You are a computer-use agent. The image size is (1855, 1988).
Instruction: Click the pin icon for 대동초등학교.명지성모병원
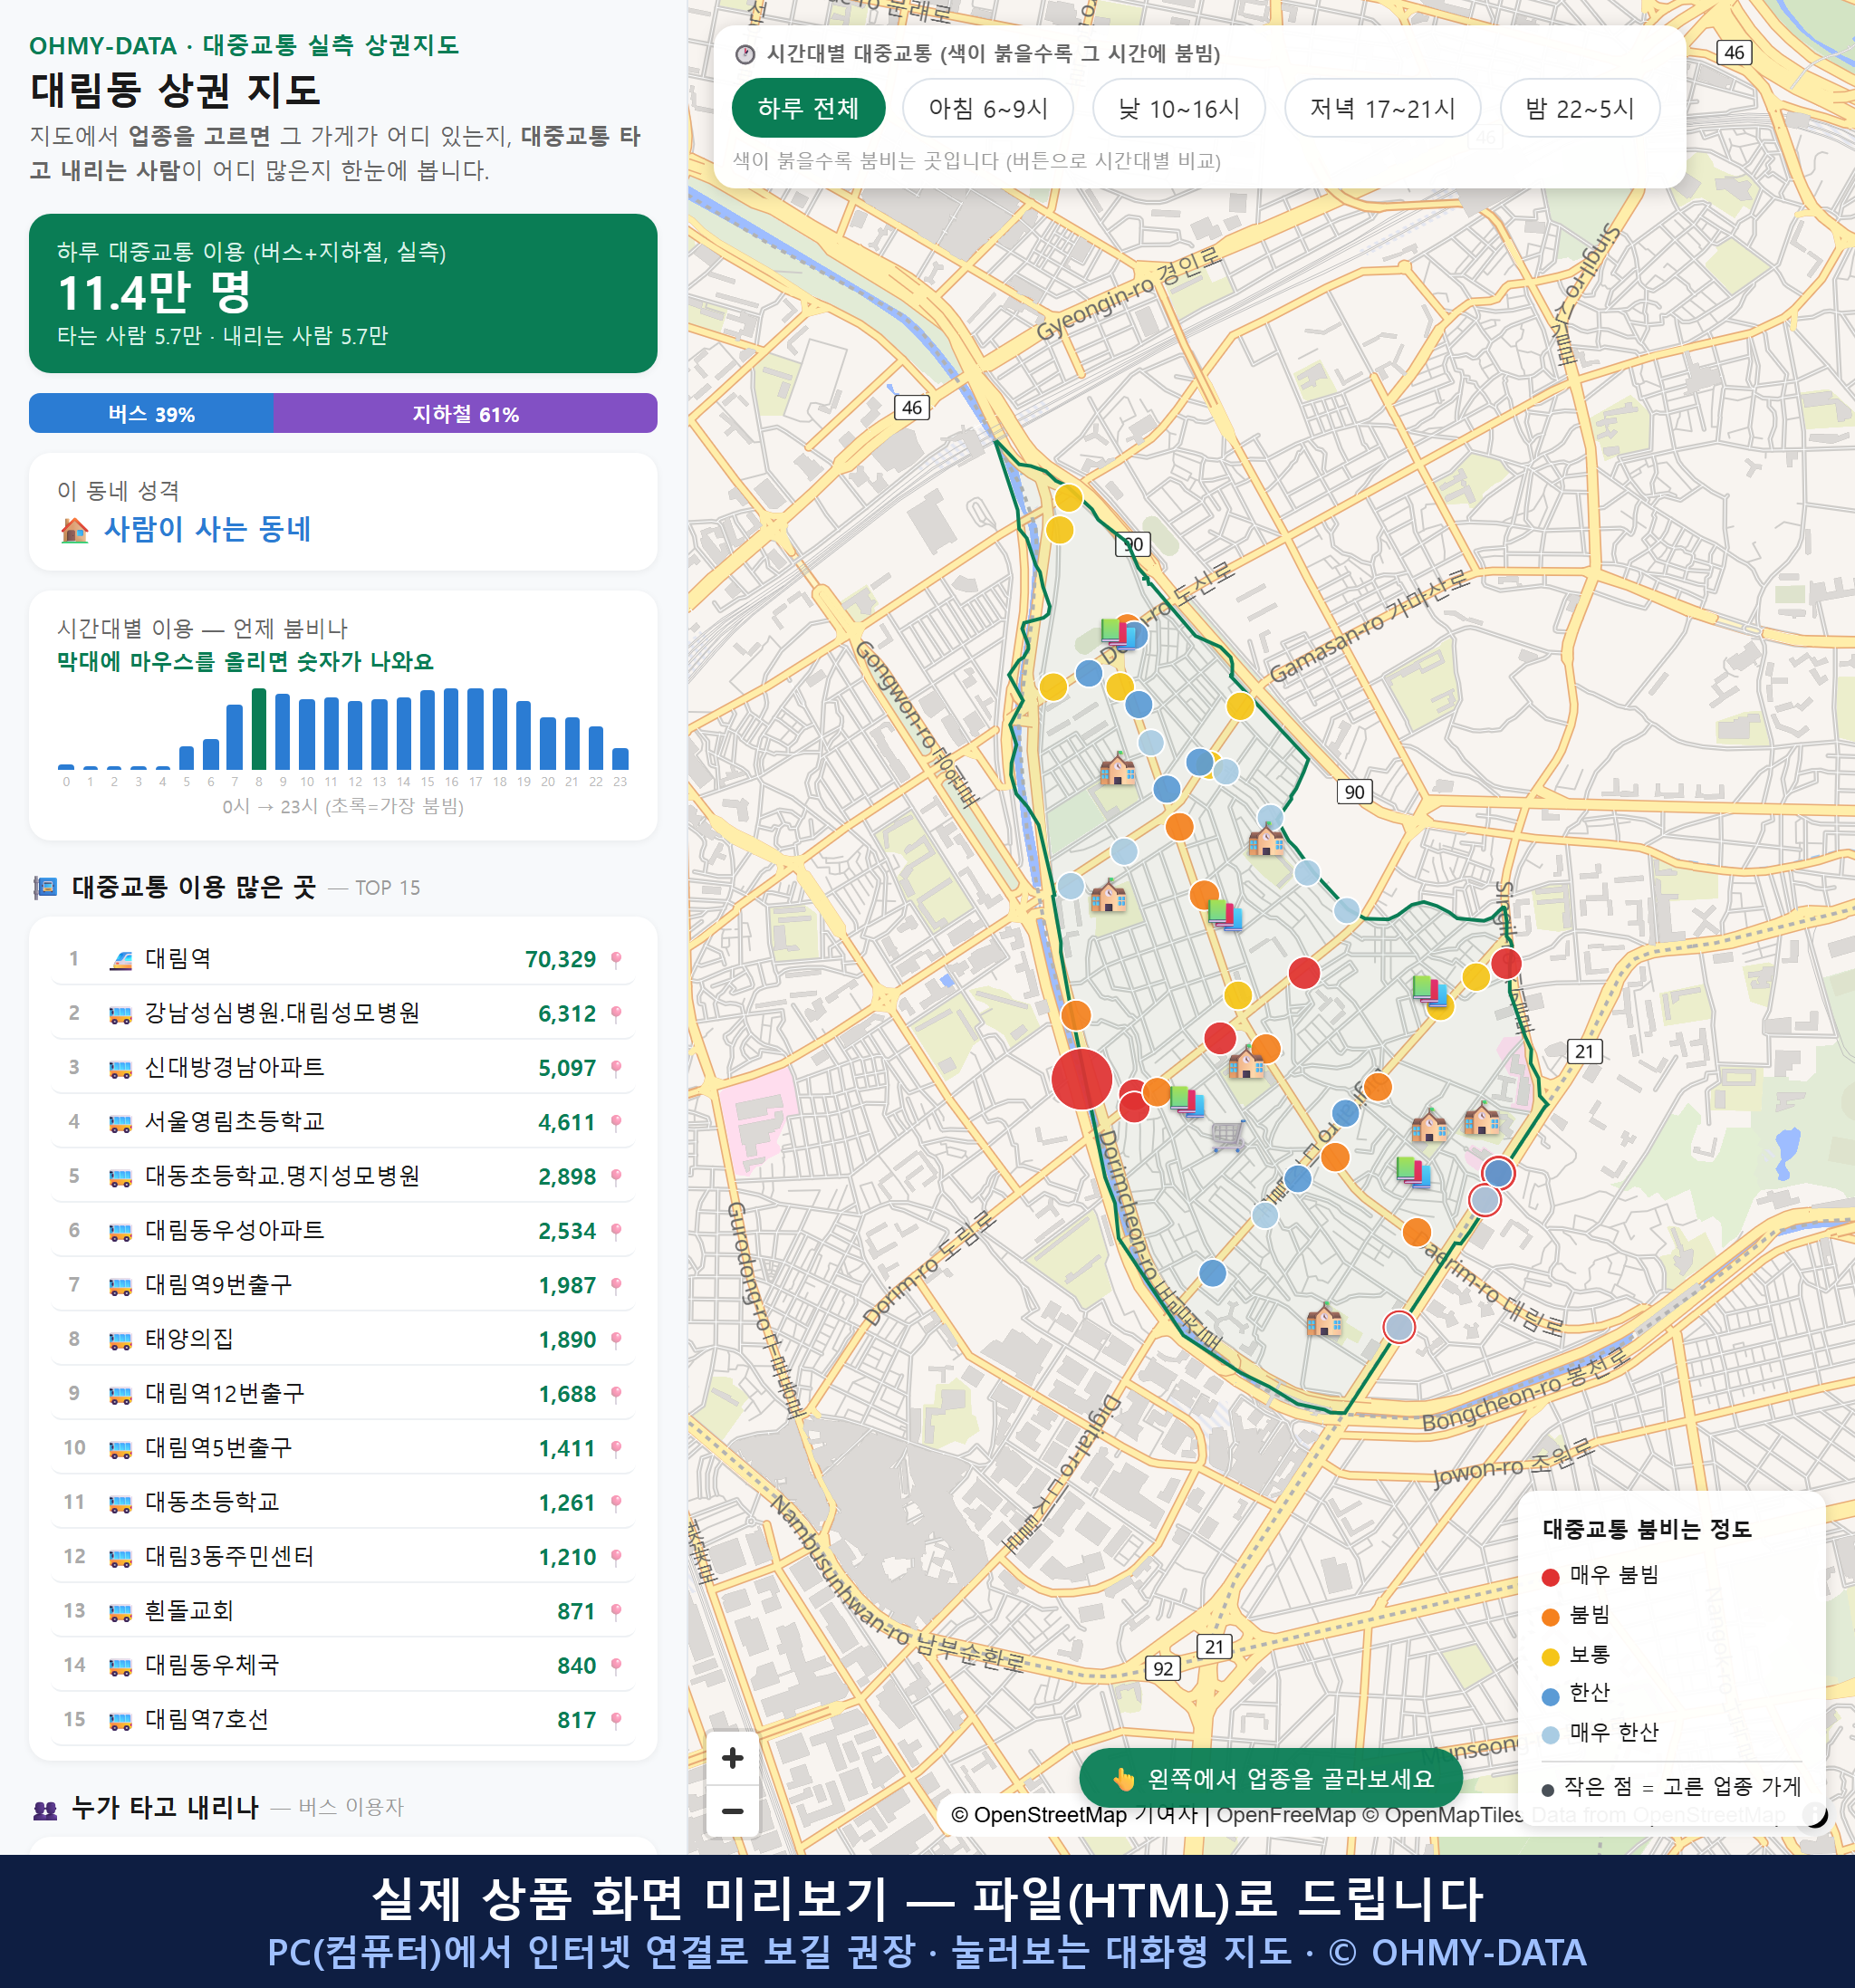click(x=616, y=1177)
